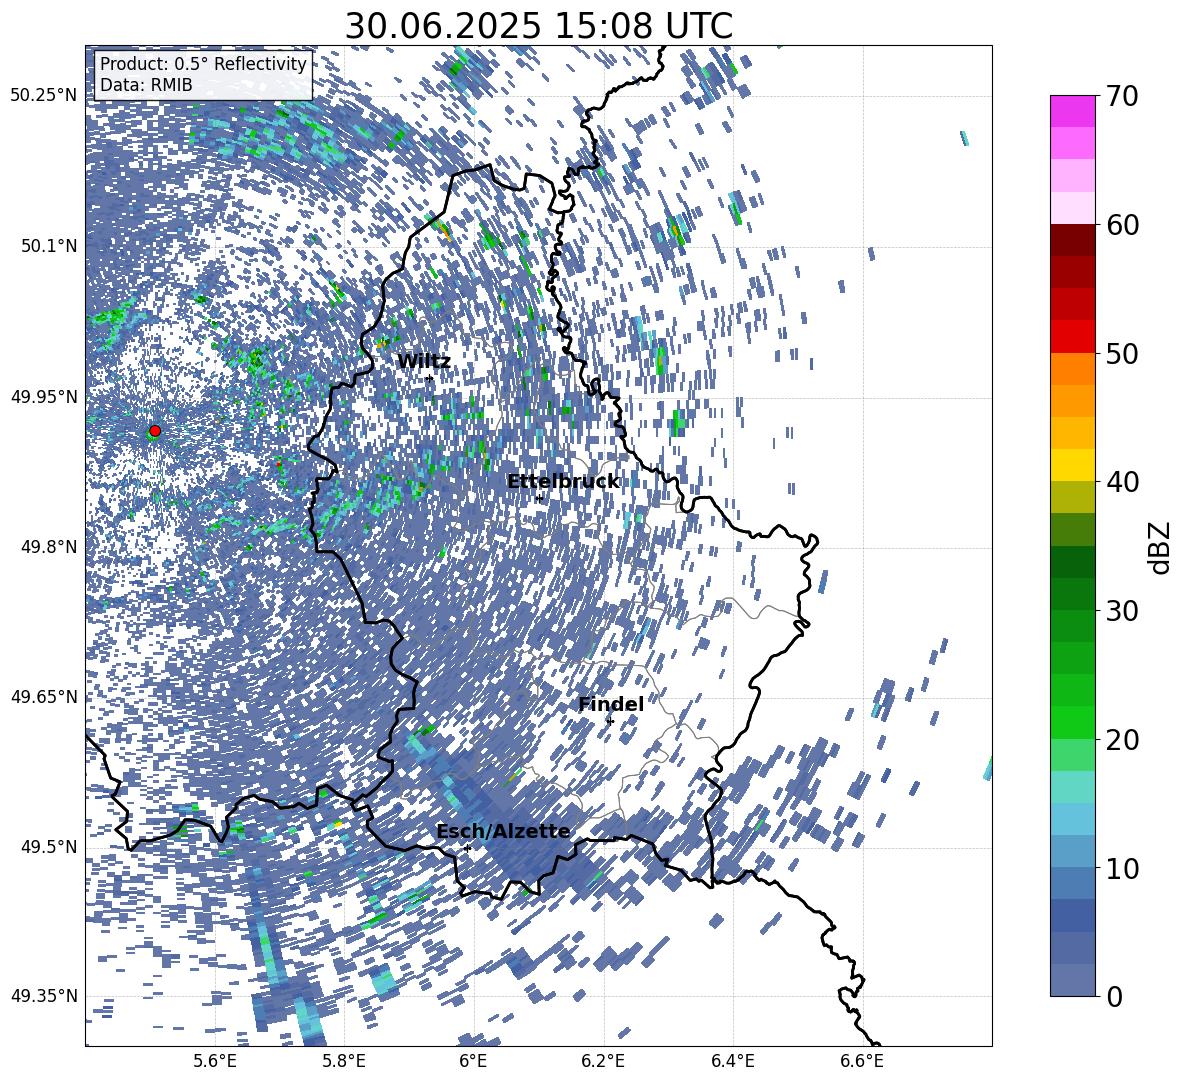Click the plot title 30.06.2025 15:08 UTC
Image resolution: width=1184 pixels, height=1081 pixels.
point(538,26)
